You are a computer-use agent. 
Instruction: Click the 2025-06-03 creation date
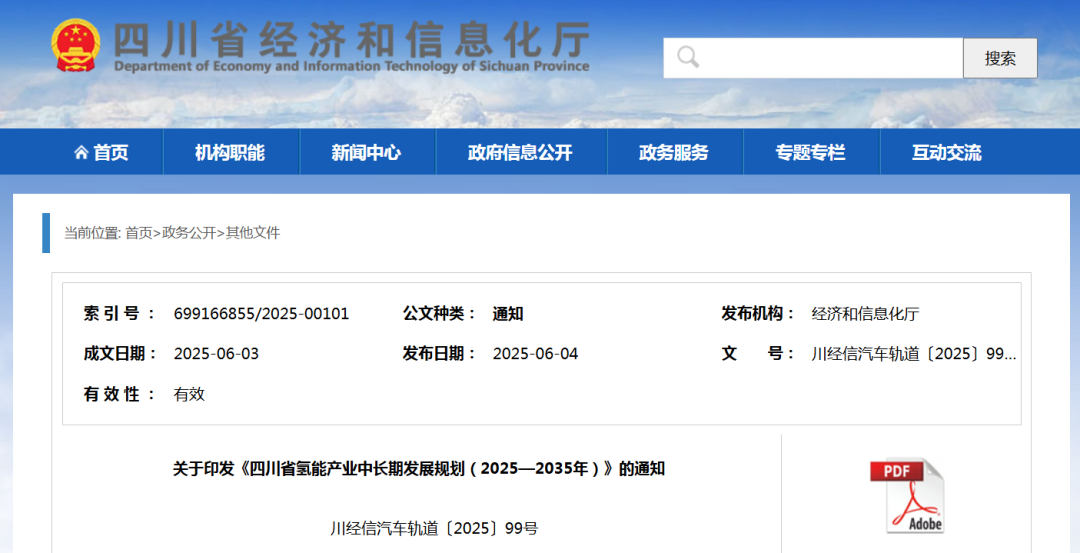coord(216,354)
